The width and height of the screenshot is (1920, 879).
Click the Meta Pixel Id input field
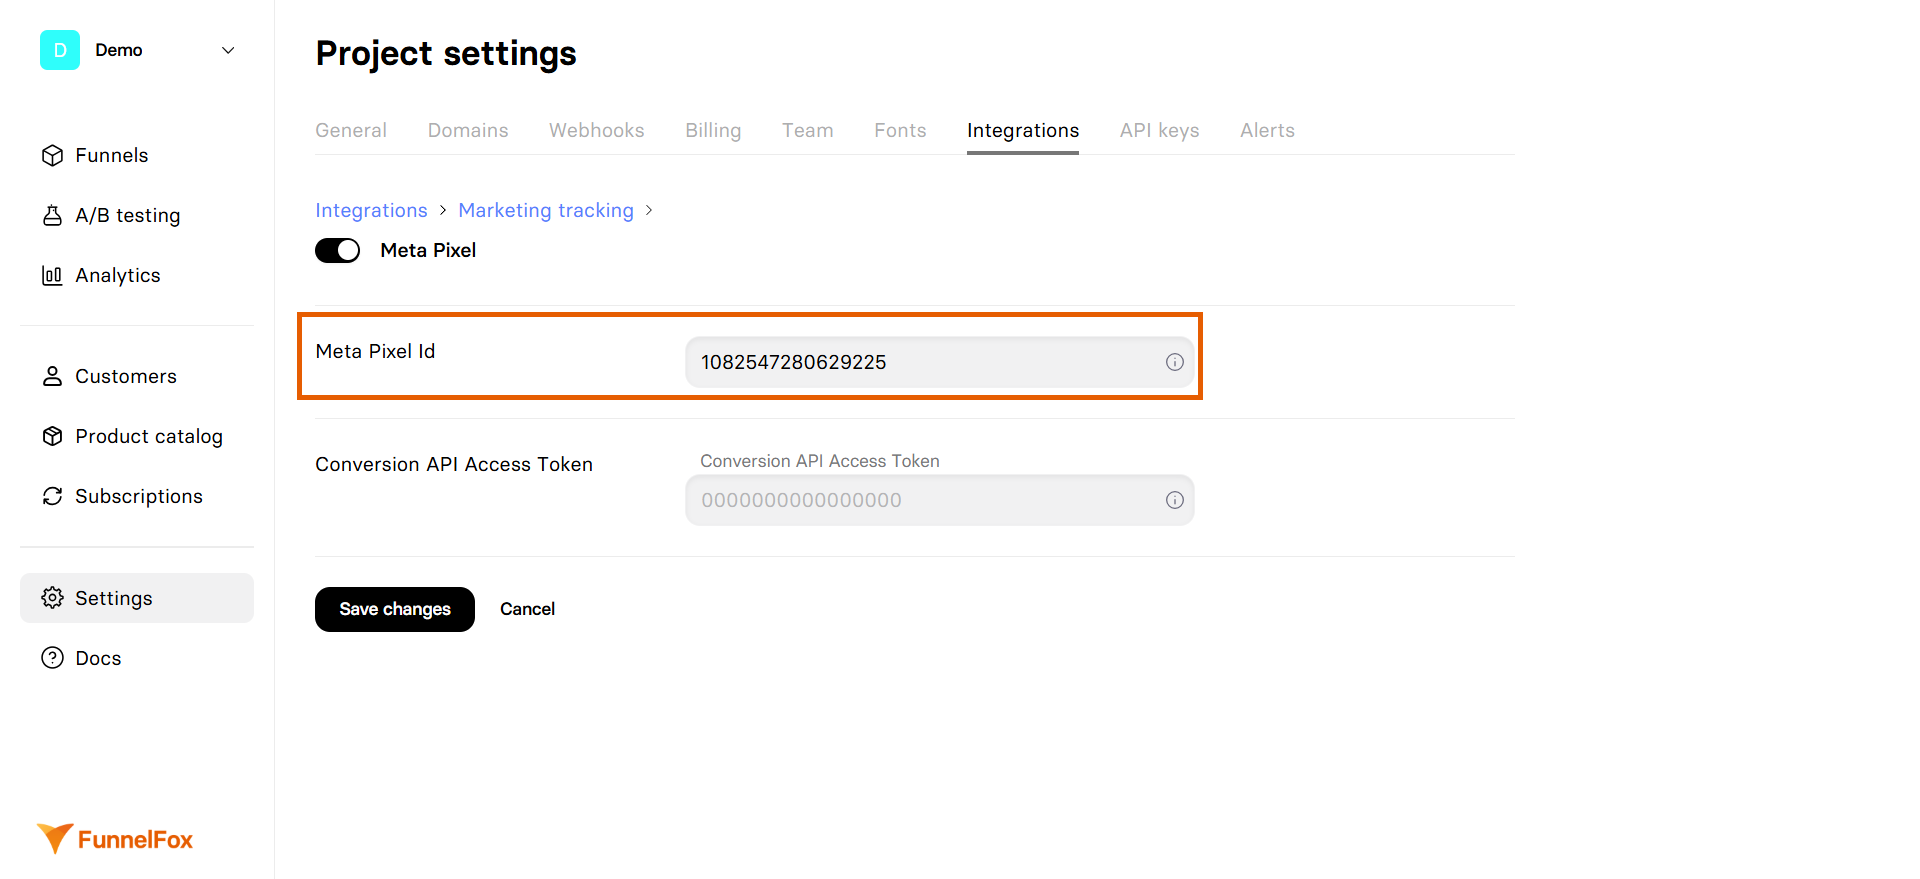940,362
